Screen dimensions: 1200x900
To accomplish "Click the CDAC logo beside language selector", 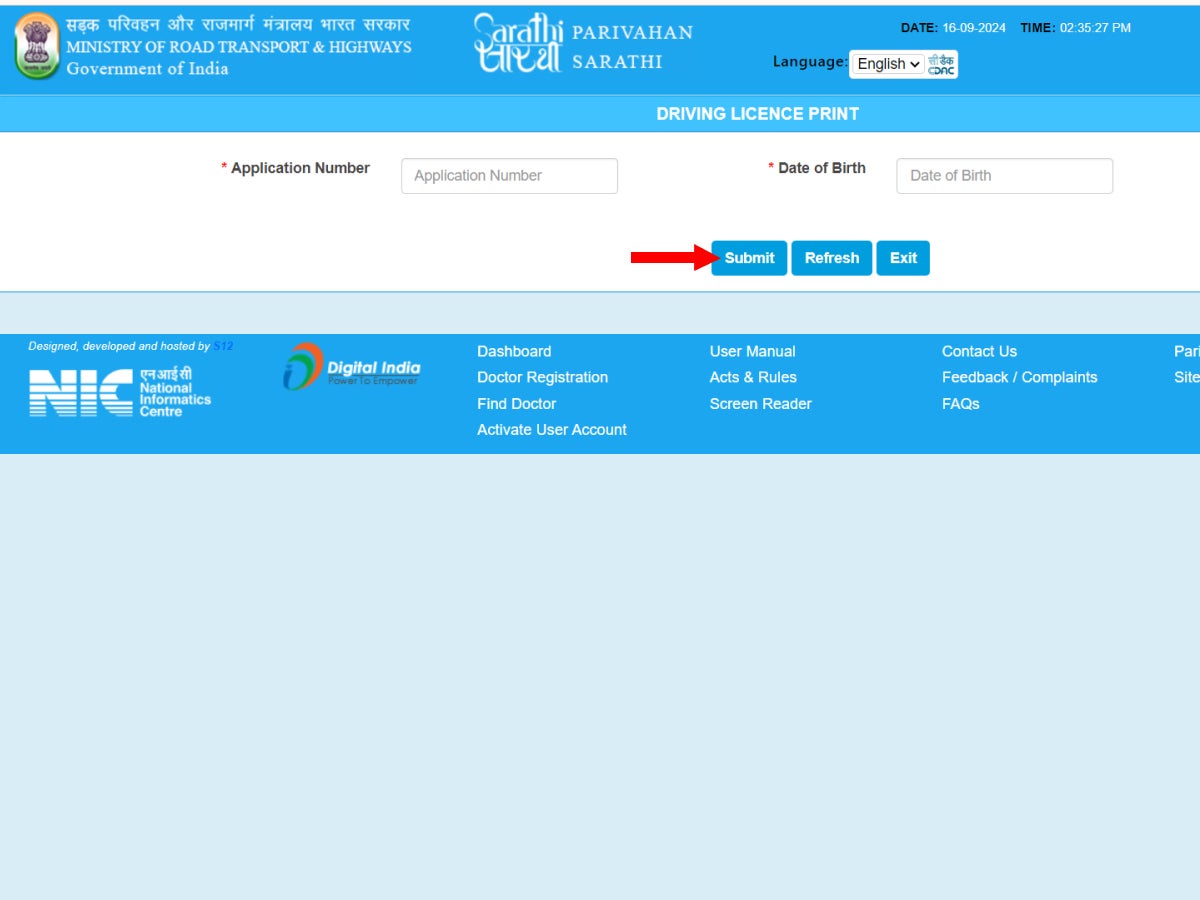I will pos(941,64).
